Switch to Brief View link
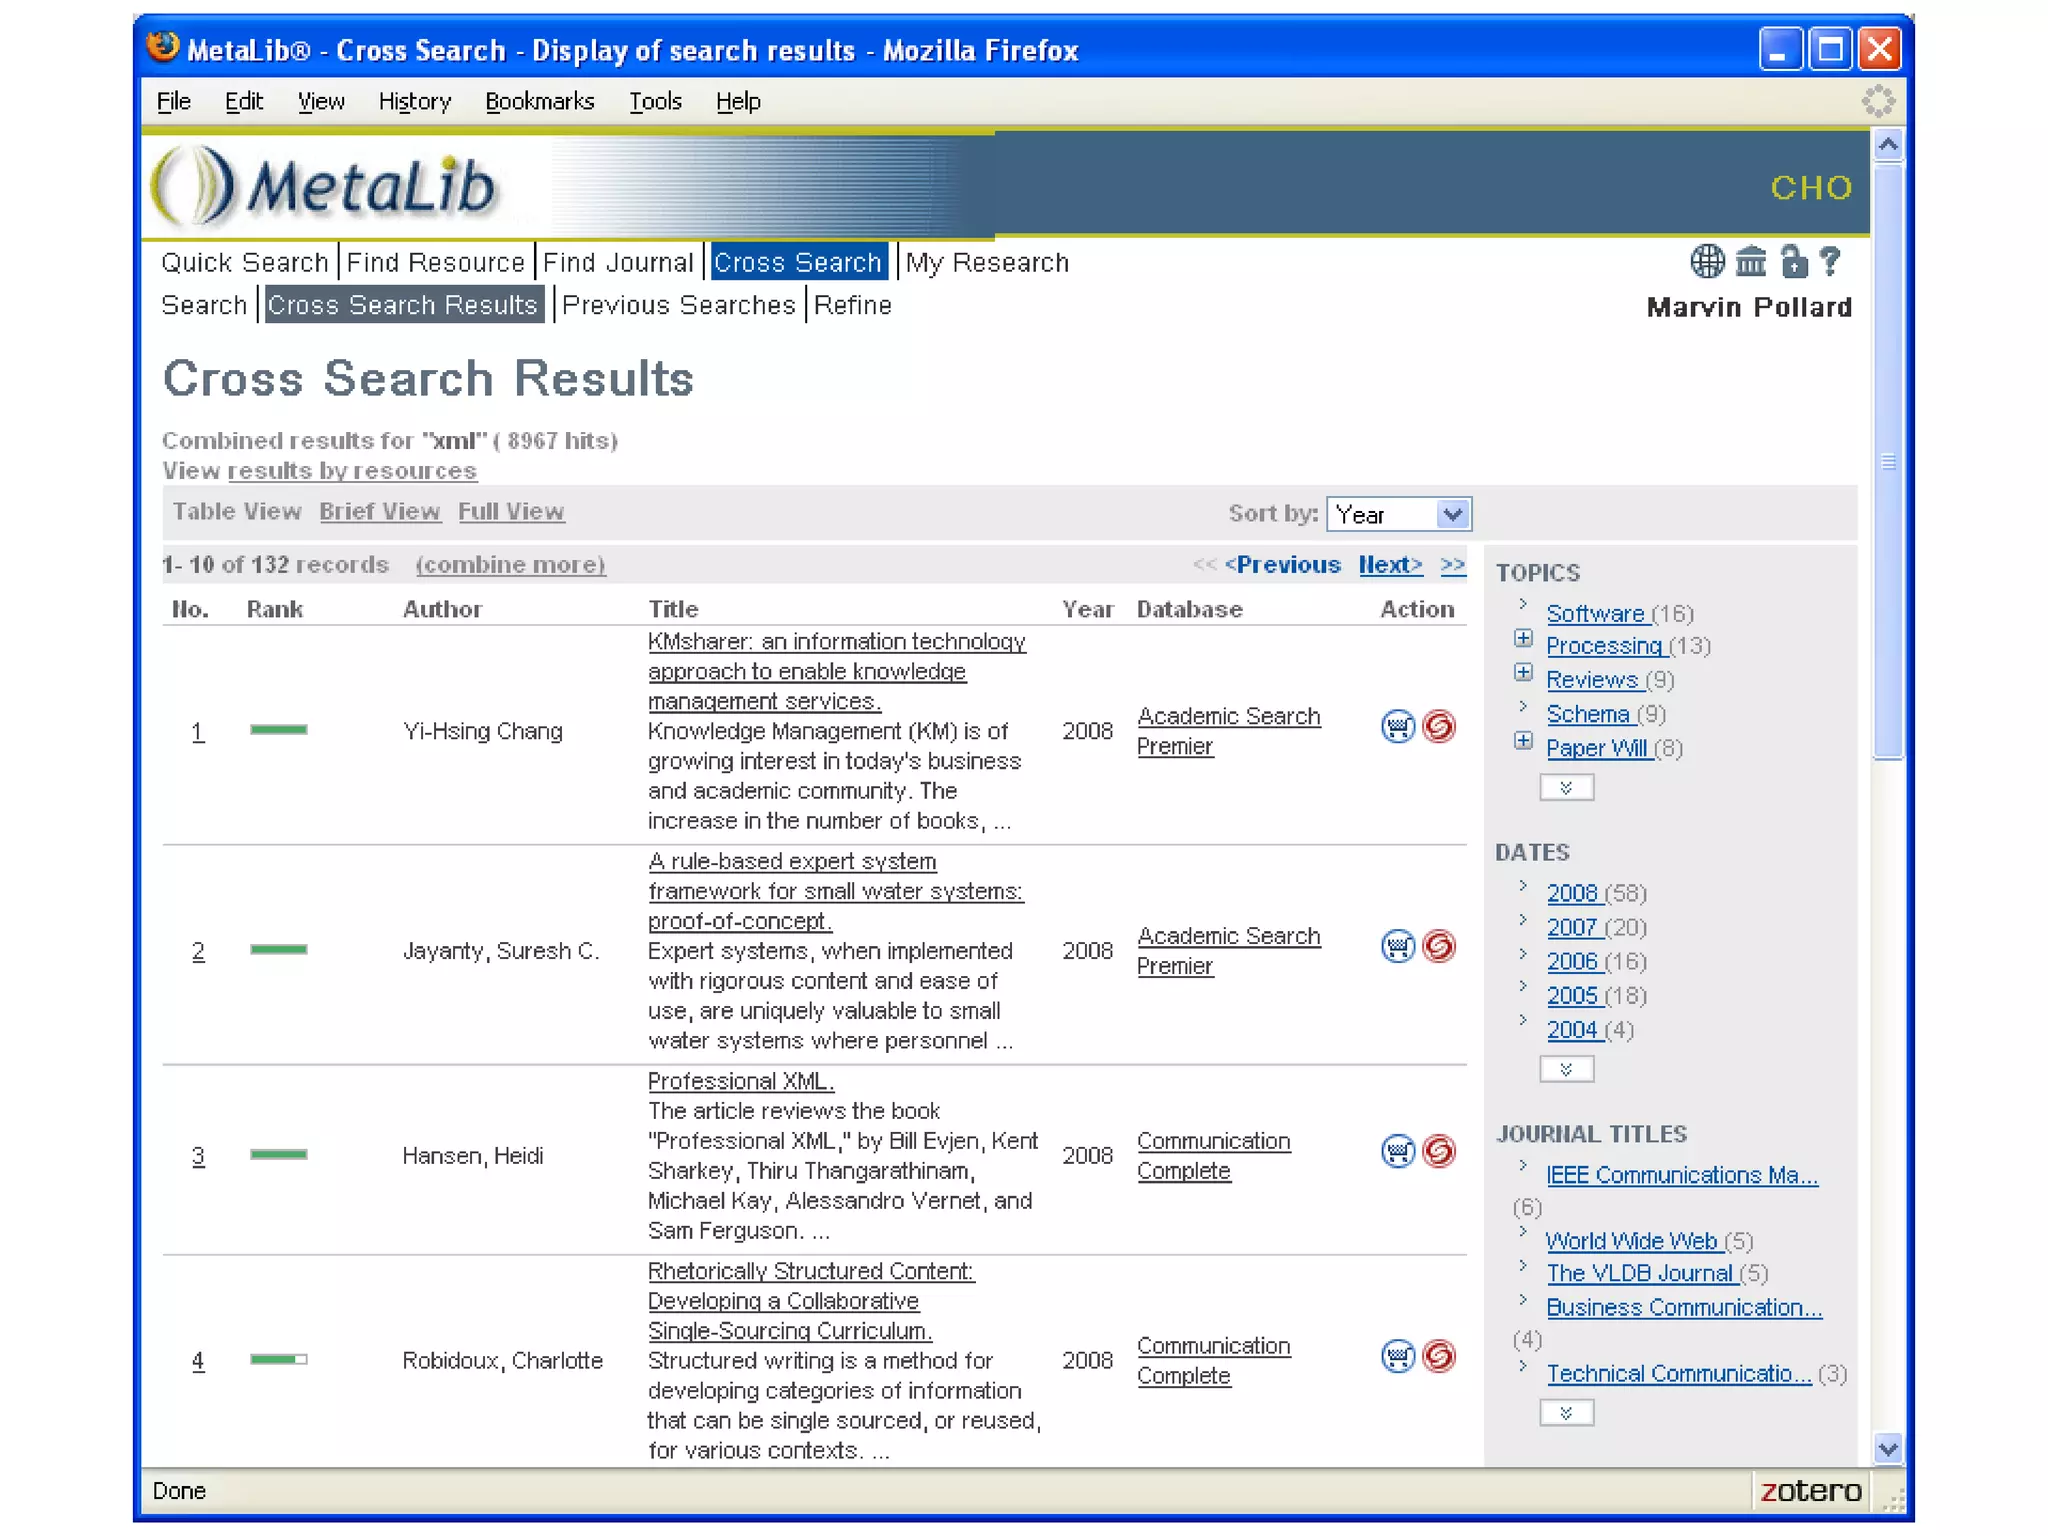The width and height of the screenshot is (2048, 1536). tap(379, 512)
